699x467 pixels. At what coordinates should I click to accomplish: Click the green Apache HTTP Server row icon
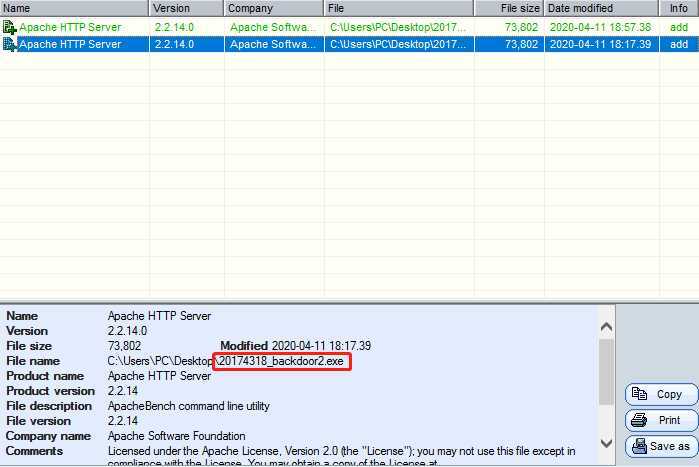point(9,27)
